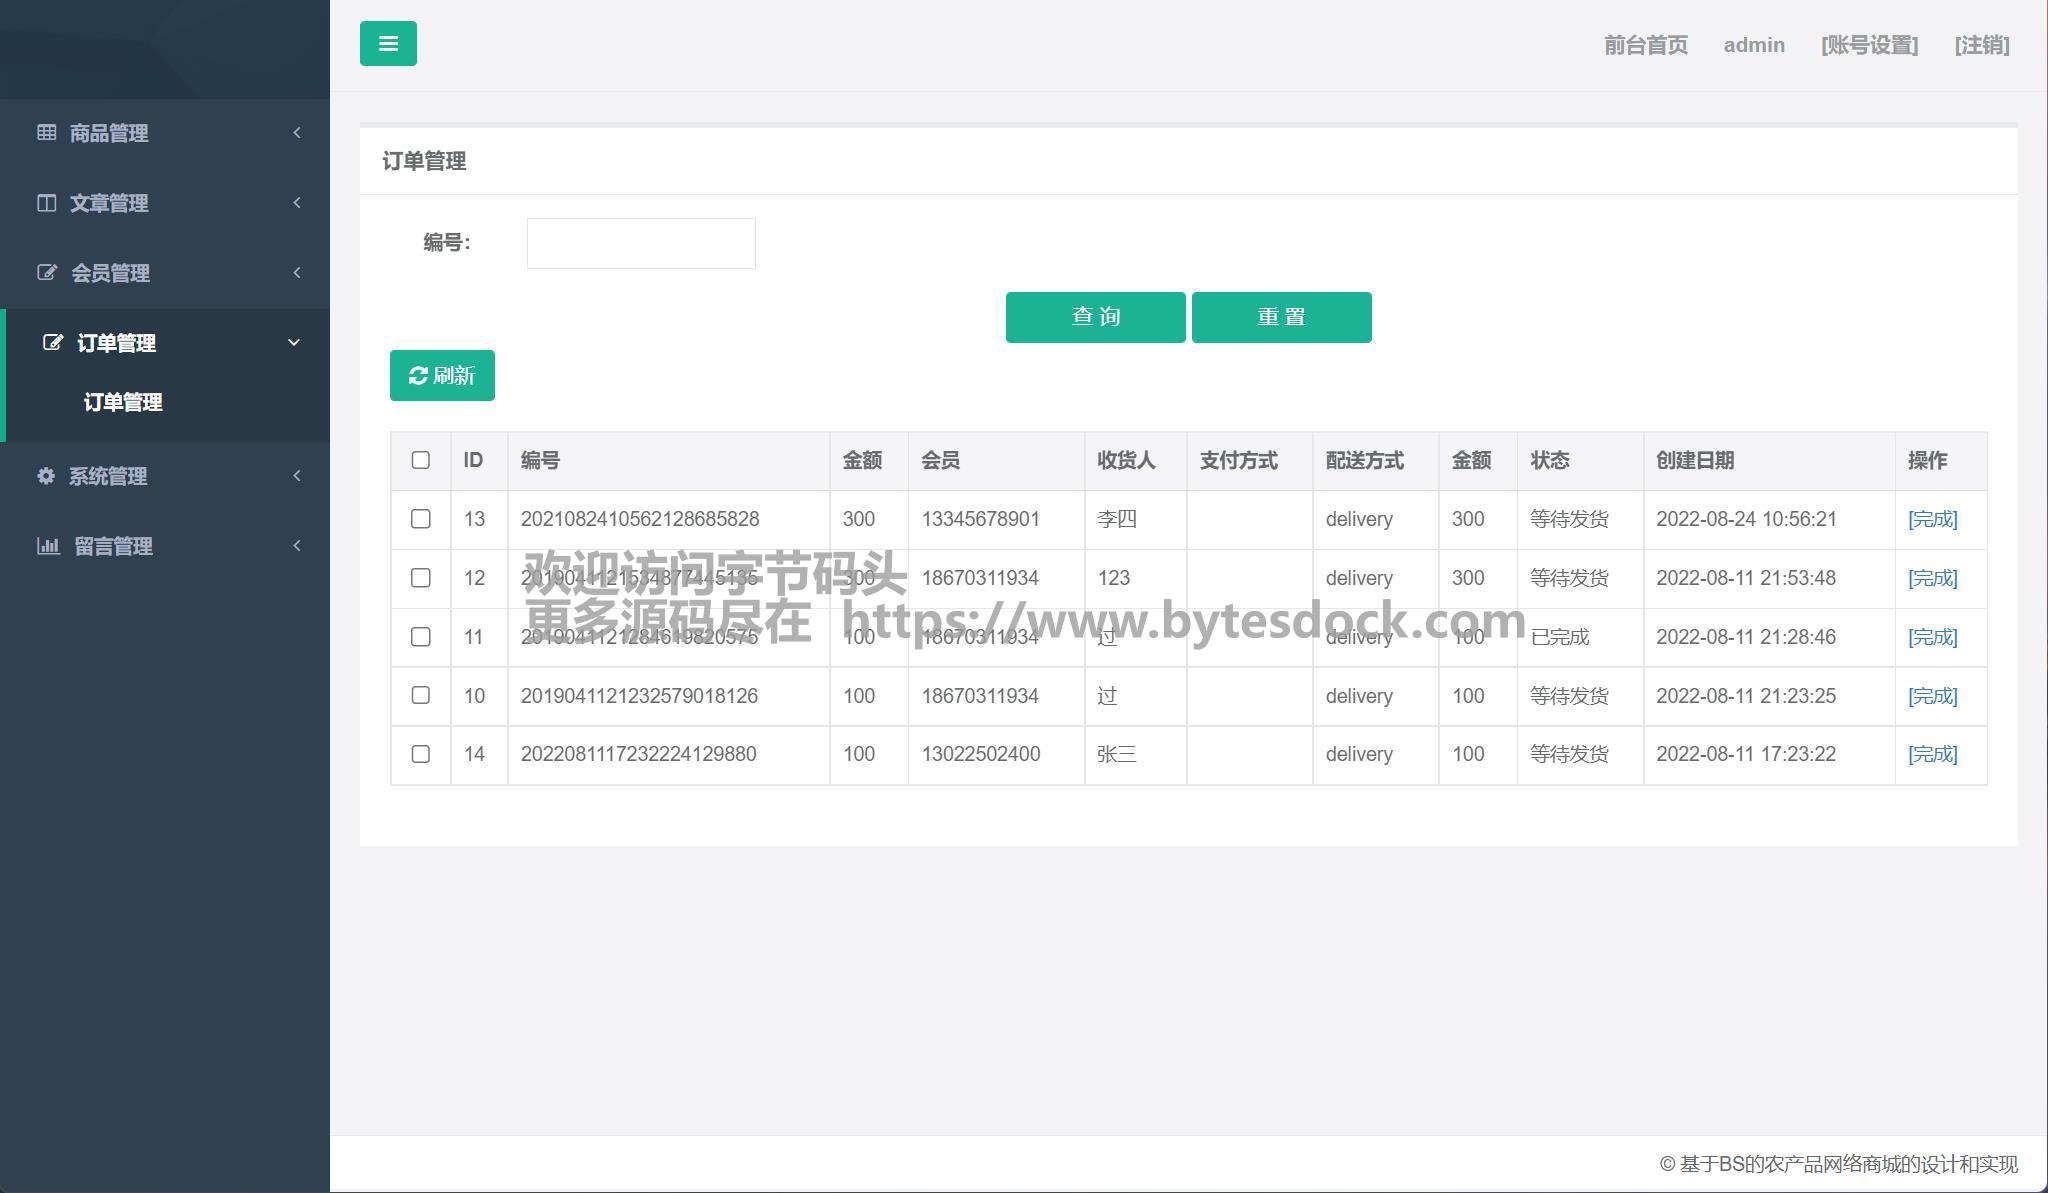Click the edit icon beside 会员管理
The image size is (2048, 1193).
click(x=47, y=273)
